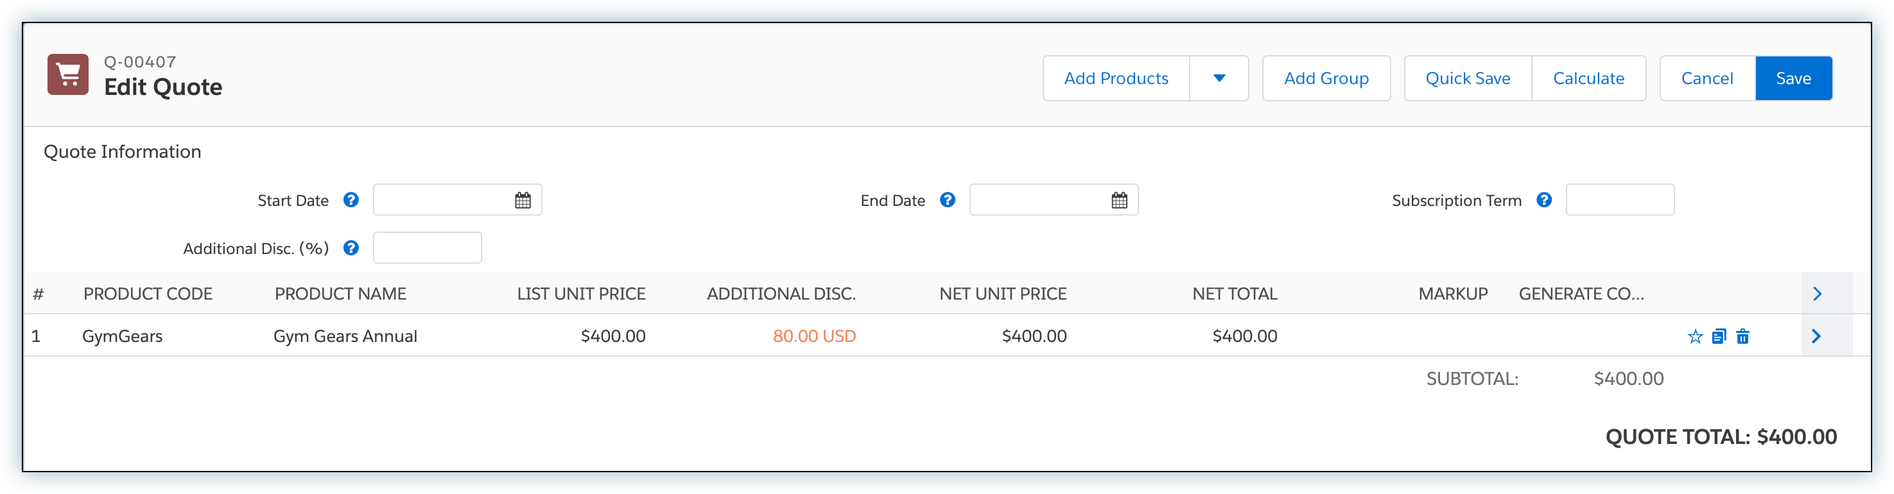Open the End Date calendar picker
This screenshot has height=494, width=1894.
pos(1119,200)
